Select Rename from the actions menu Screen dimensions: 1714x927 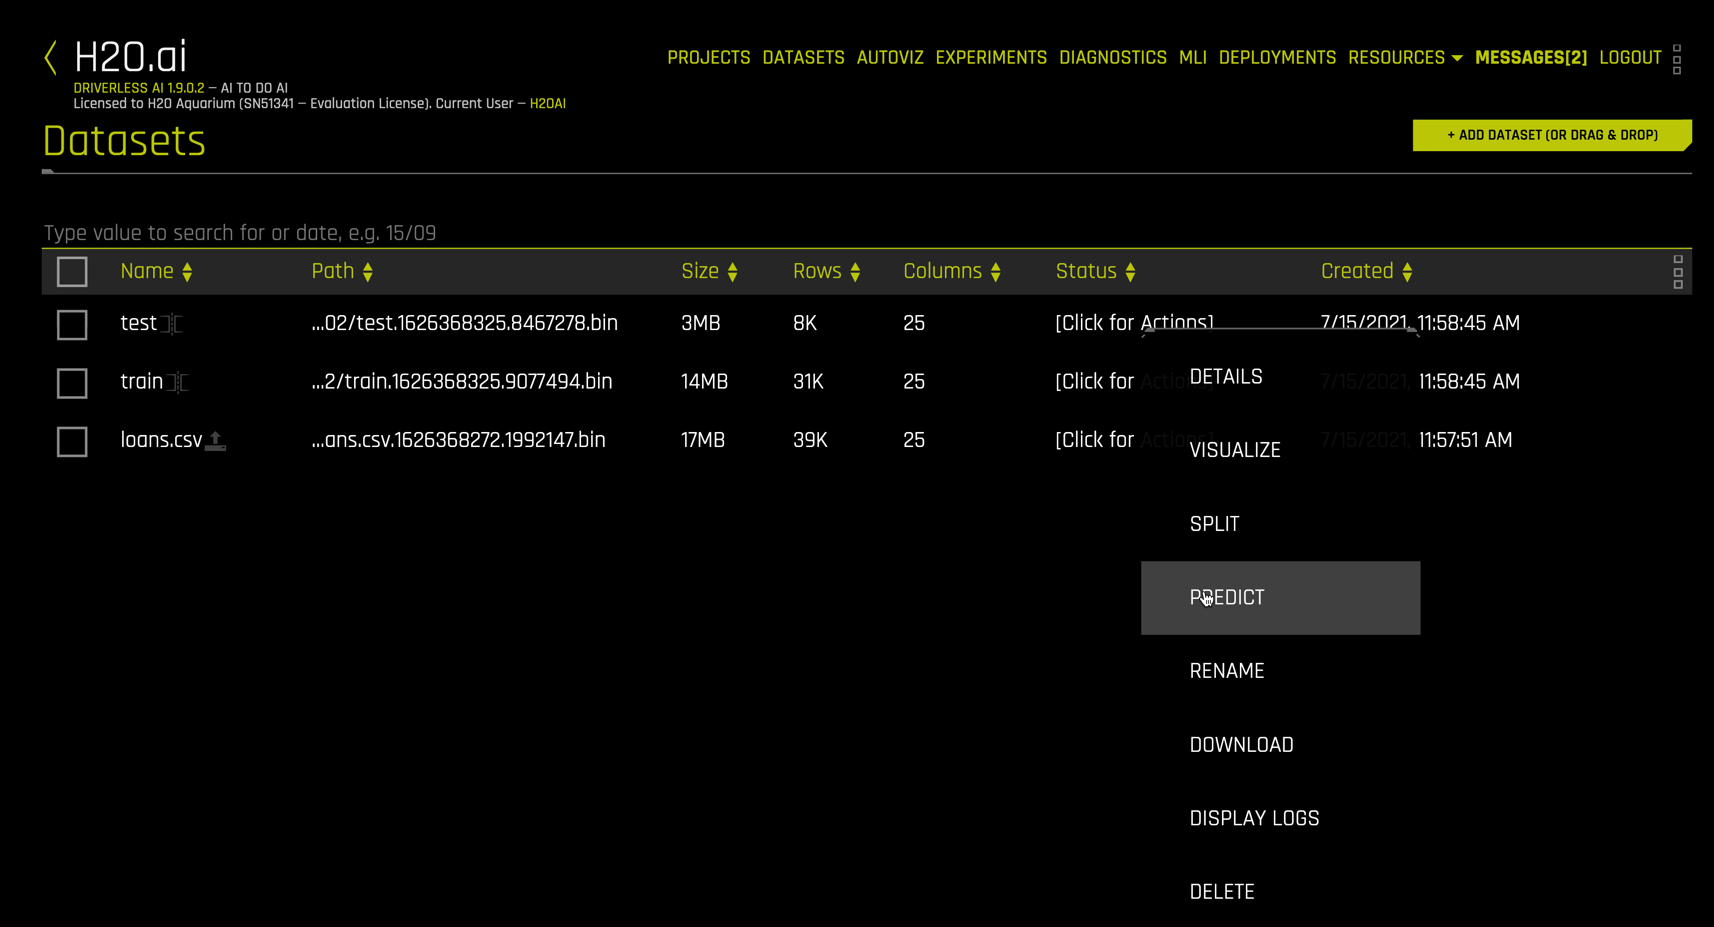click(1280, 671)
